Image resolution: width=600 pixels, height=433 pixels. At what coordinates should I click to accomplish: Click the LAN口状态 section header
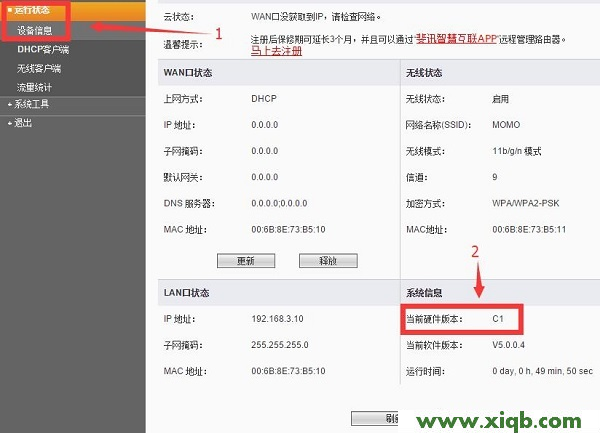pyautogui.click(x=187, y=292)
